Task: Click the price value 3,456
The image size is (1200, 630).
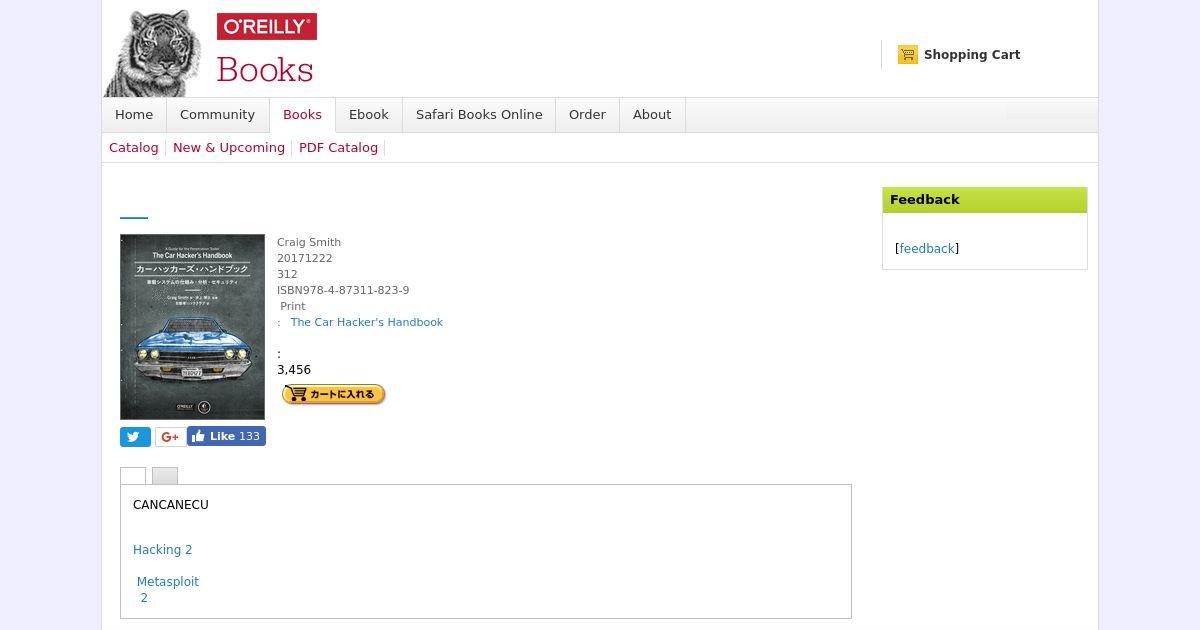Action: (x=294, y=370)
